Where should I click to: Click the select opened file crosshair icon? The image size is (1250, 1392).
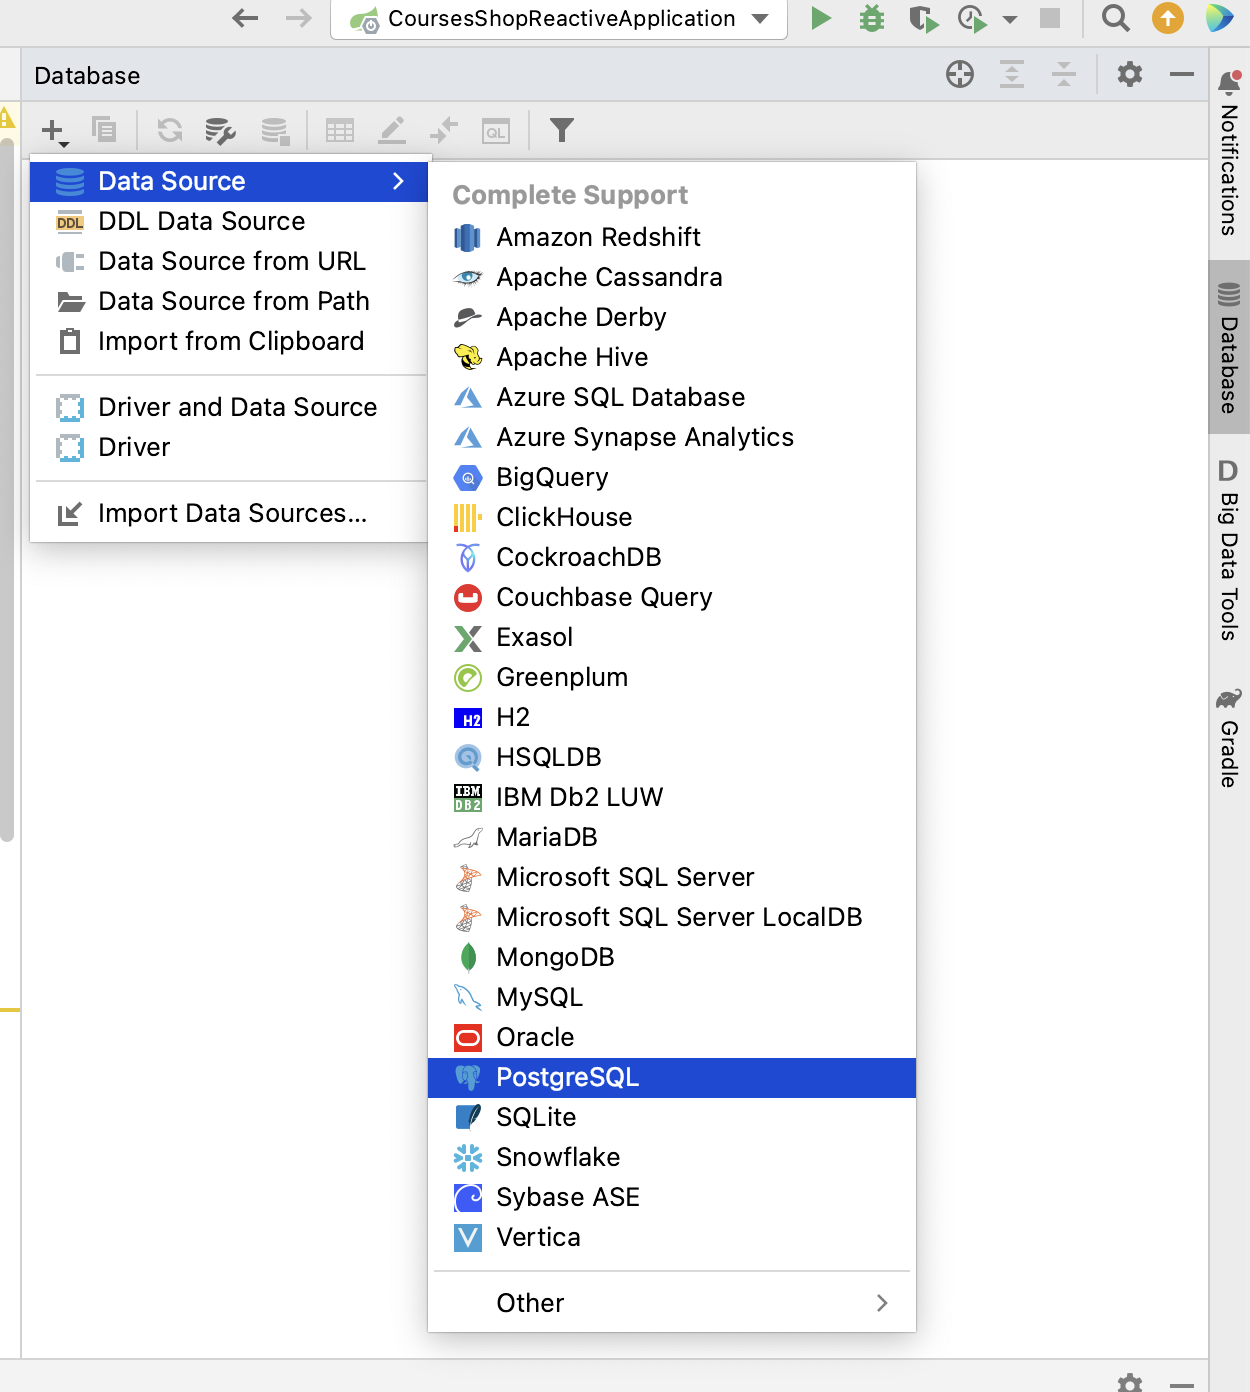[x=960, y=75]
